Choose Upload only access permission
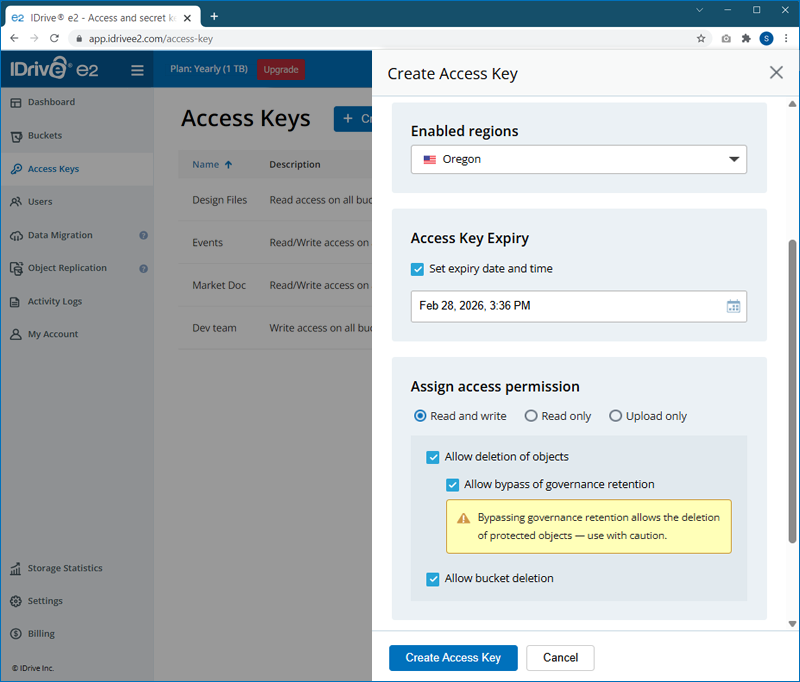The image size is (800, 682). 615,416
